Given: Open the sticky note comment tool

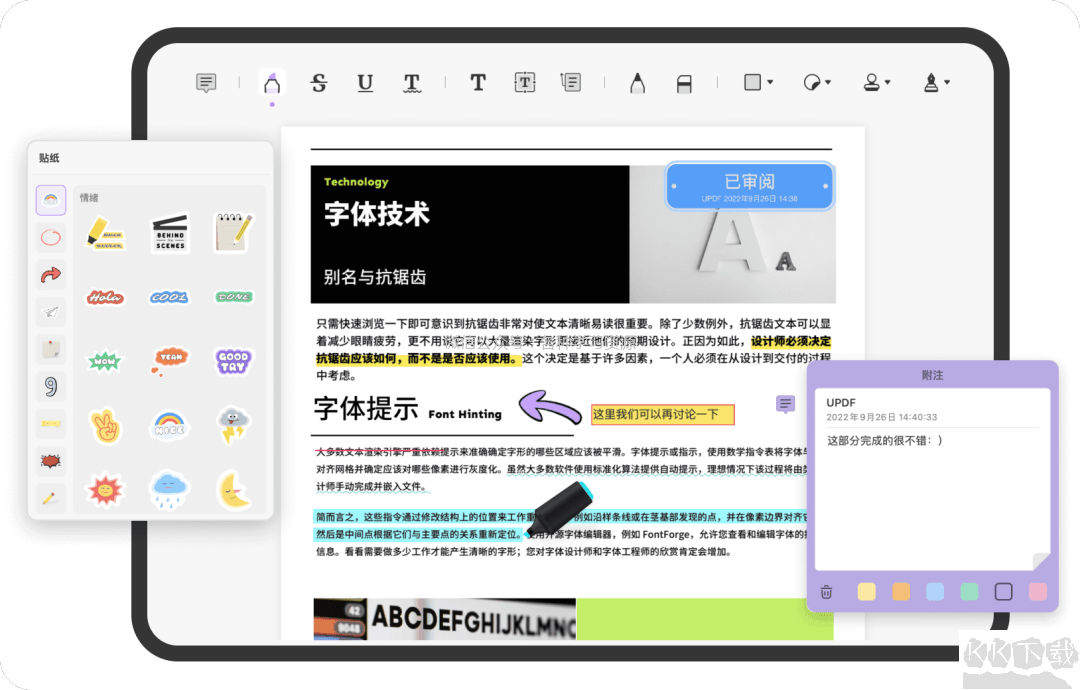Looking at the screenshot, I should tap(206, 83).
